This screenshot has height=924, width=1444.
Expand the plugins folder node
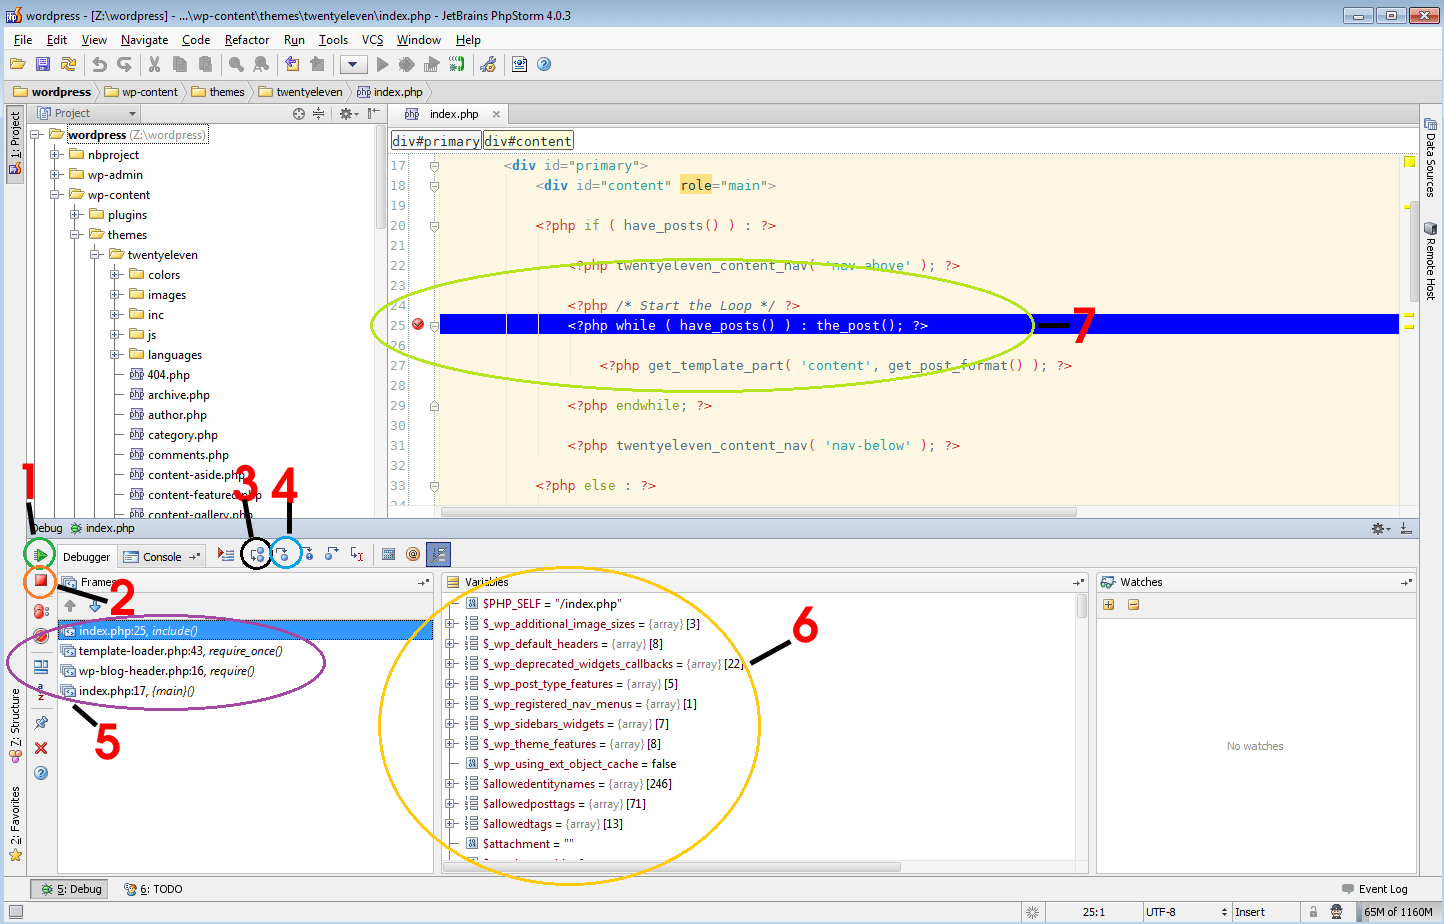tap(76, 215)
